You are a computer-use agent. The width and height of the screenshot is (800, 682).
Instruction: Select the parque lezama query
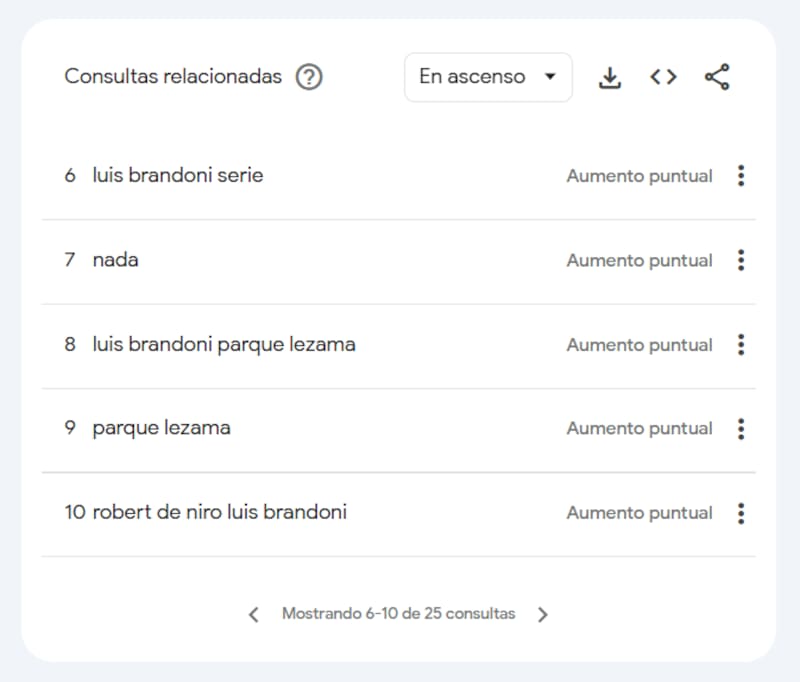161,429
